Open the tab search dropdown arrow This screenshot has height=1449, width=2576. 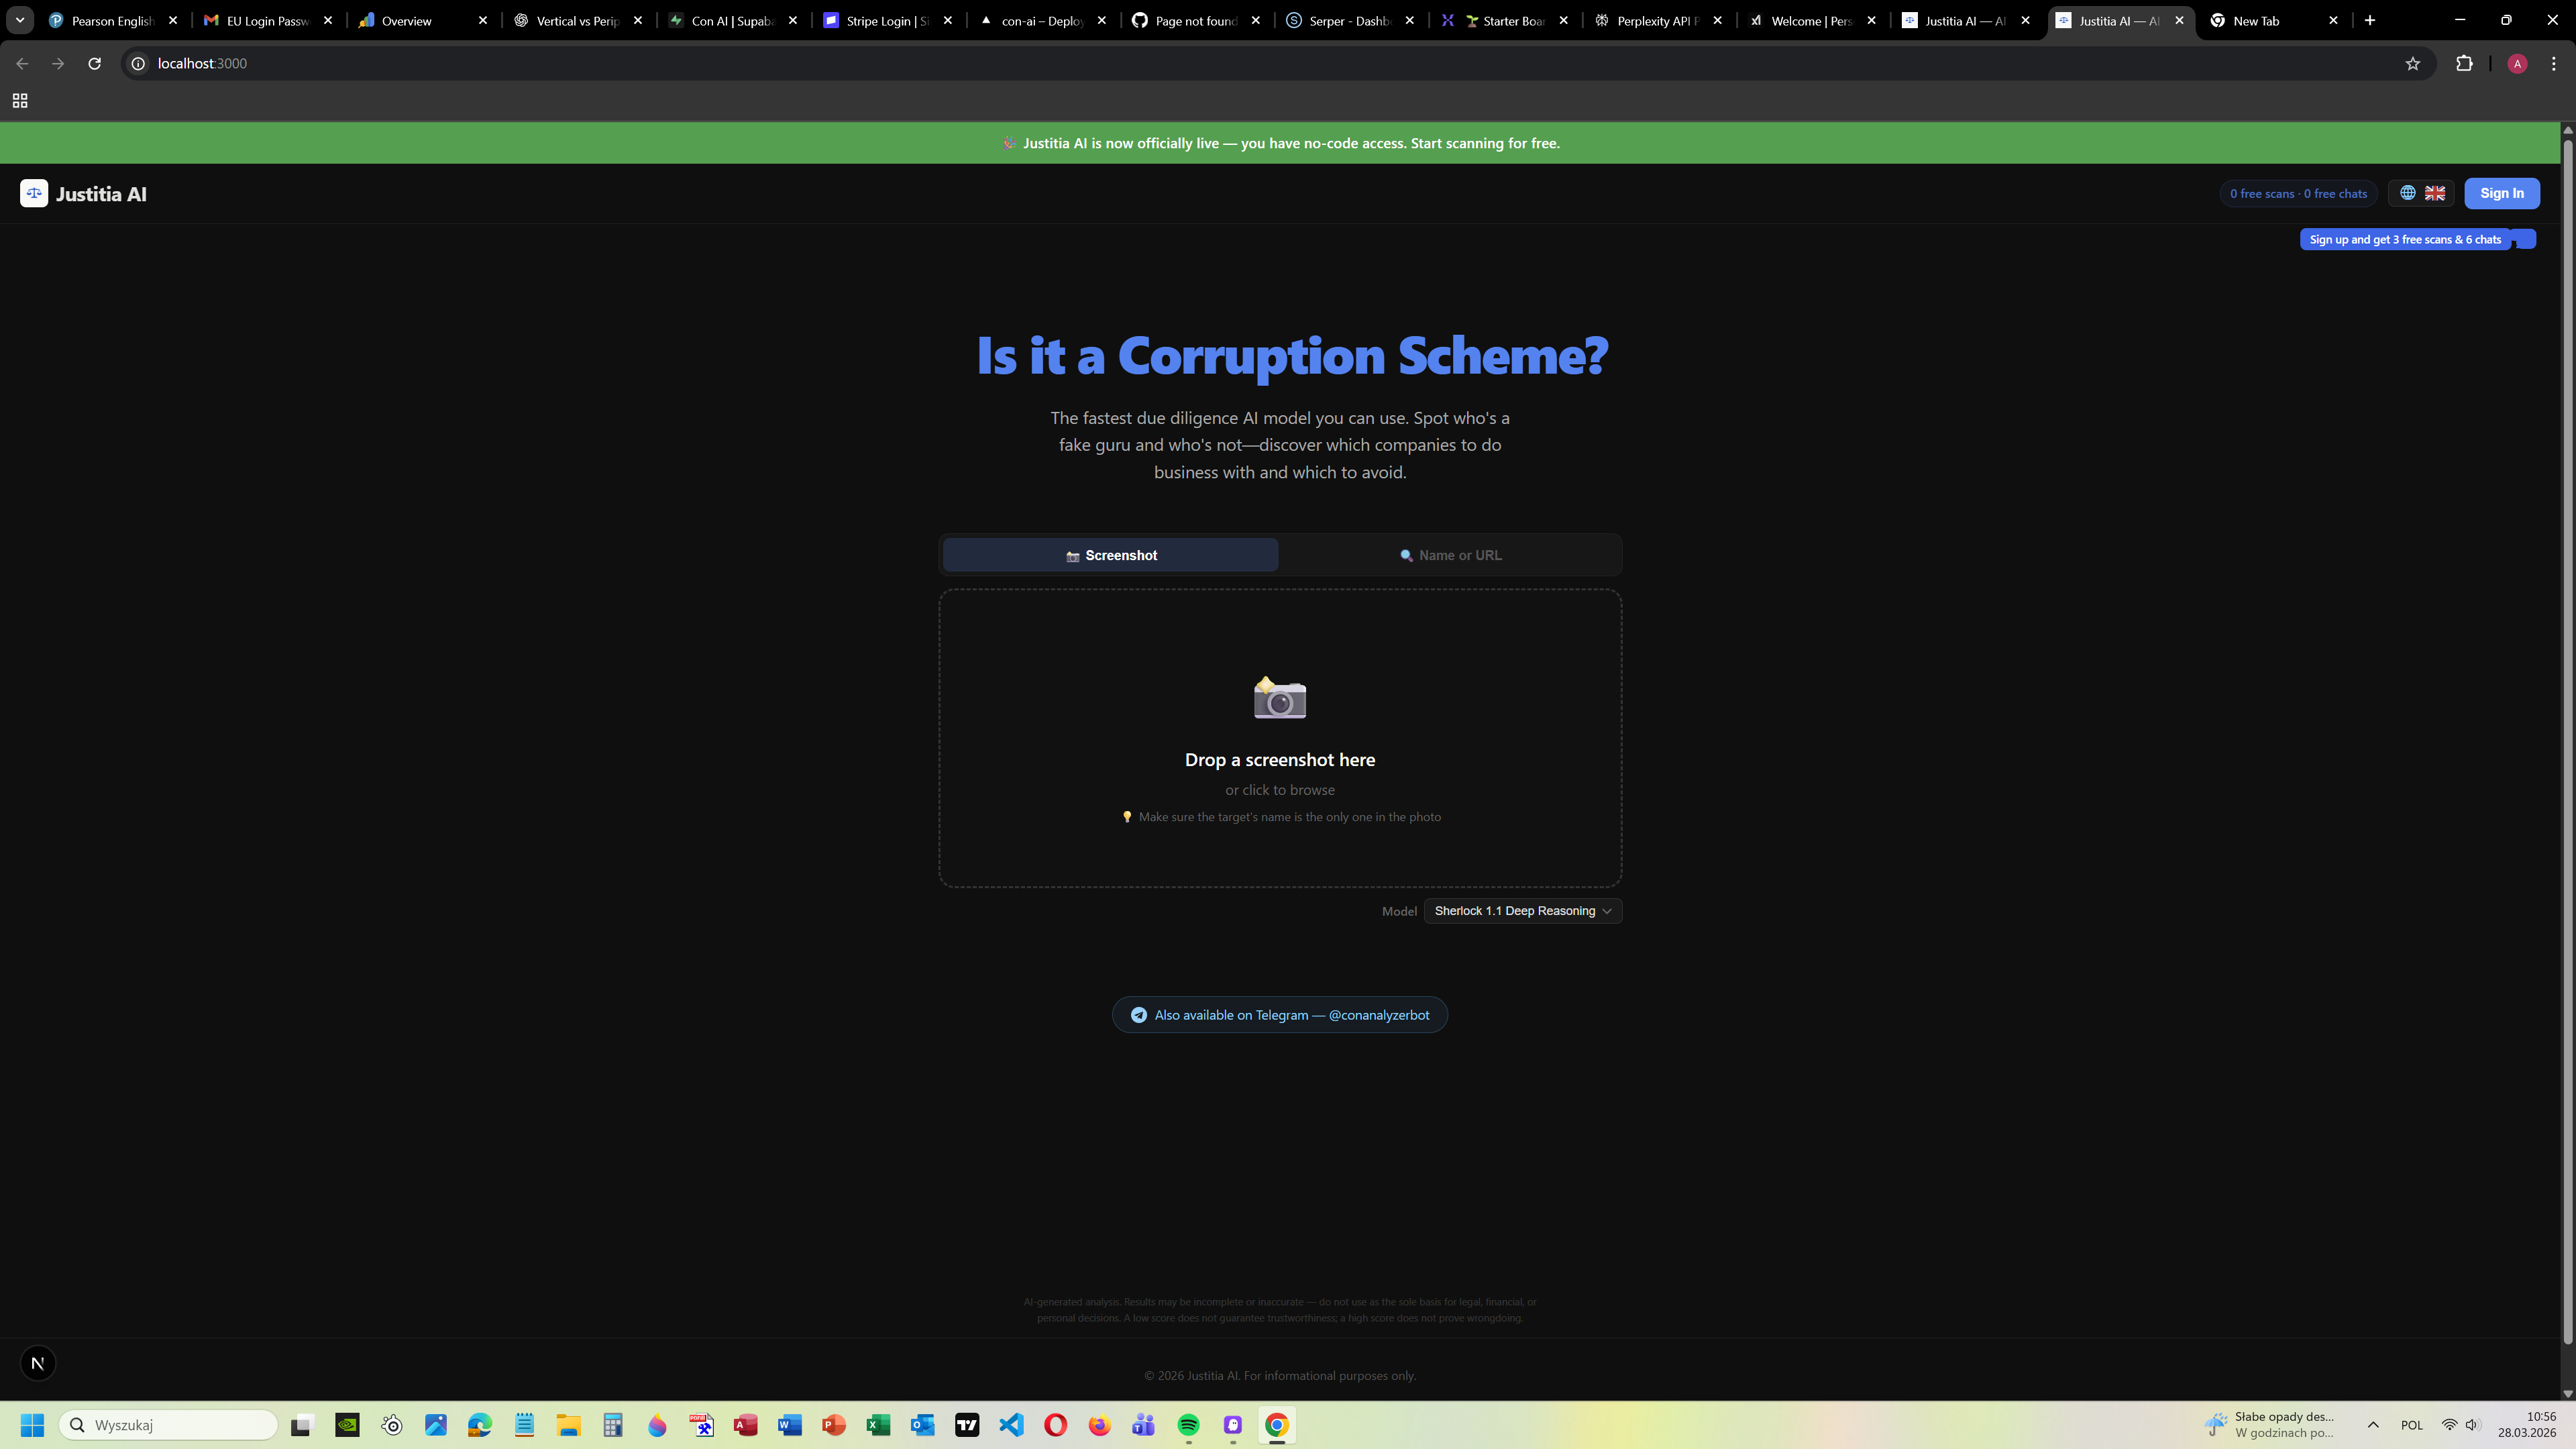[x=19, y=20]
